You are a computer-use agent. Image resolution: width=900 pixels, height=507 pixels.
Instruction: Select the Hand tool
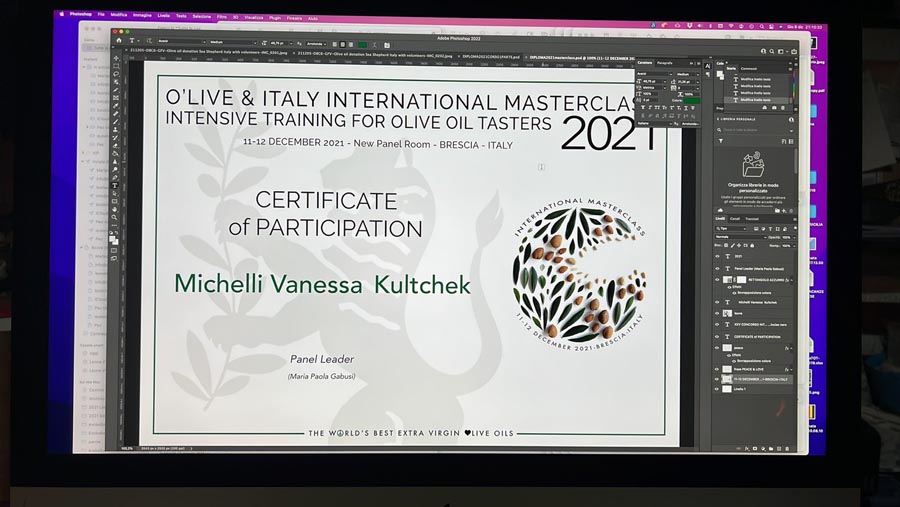point(115,209)
